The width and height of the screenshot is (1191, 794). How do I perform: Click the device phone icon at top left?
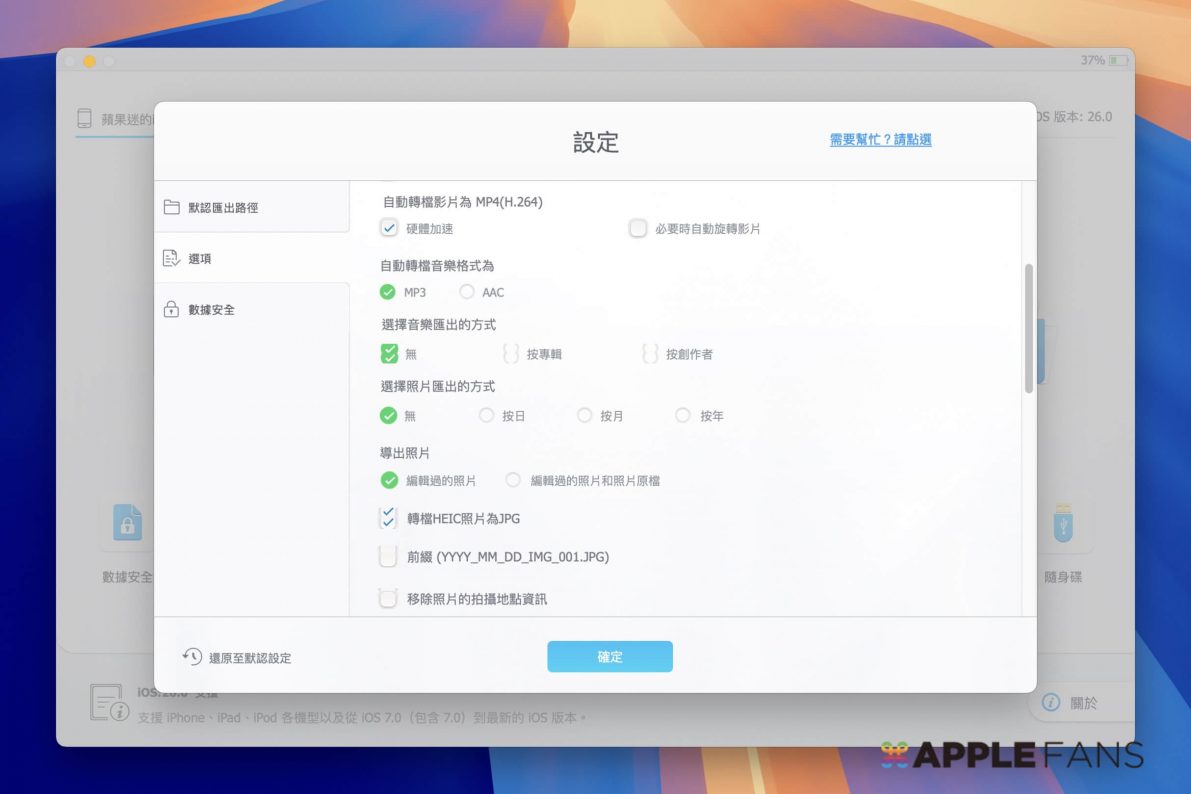[x=85, y=119]
